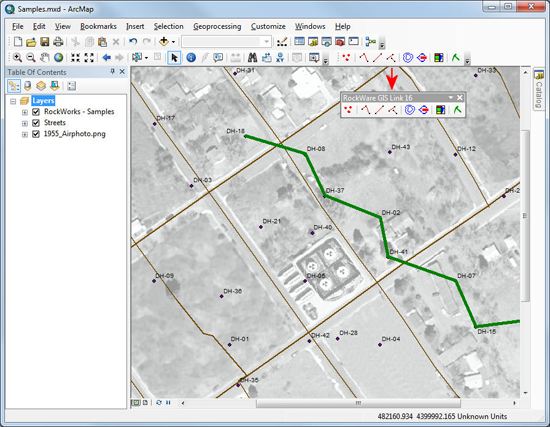550x427 pixels.
Task: Open the Find binoculars tool
Action: click(x=252, y=58)
